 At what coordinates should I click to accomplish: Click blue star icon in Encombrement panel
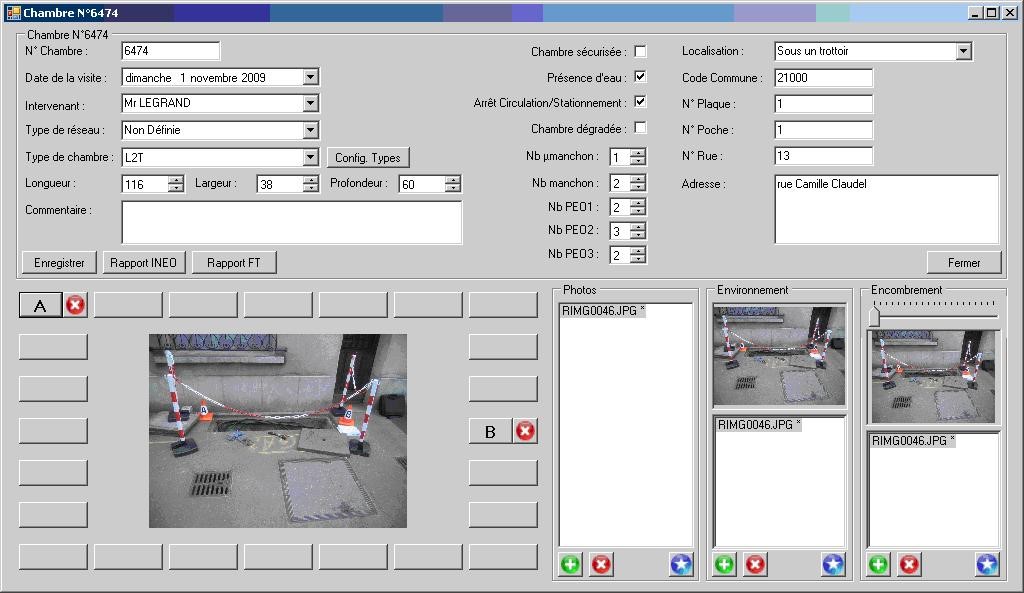(987, 564)
